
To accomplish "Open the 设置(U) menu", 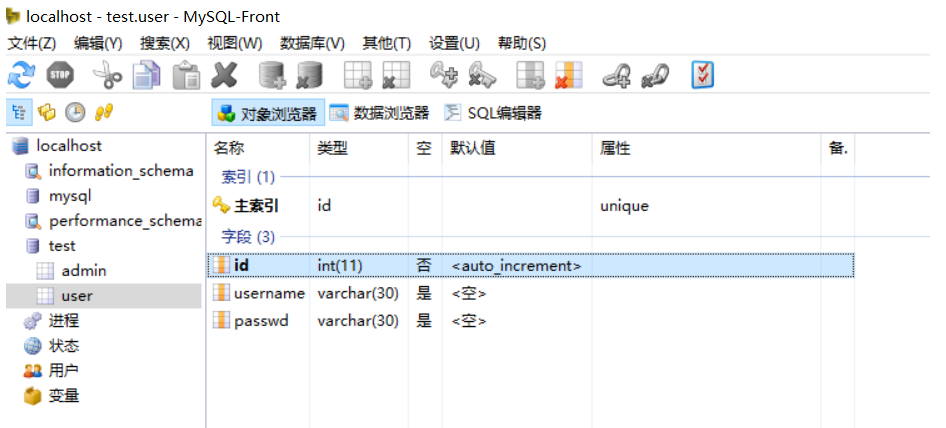I will tap(454, 43).
